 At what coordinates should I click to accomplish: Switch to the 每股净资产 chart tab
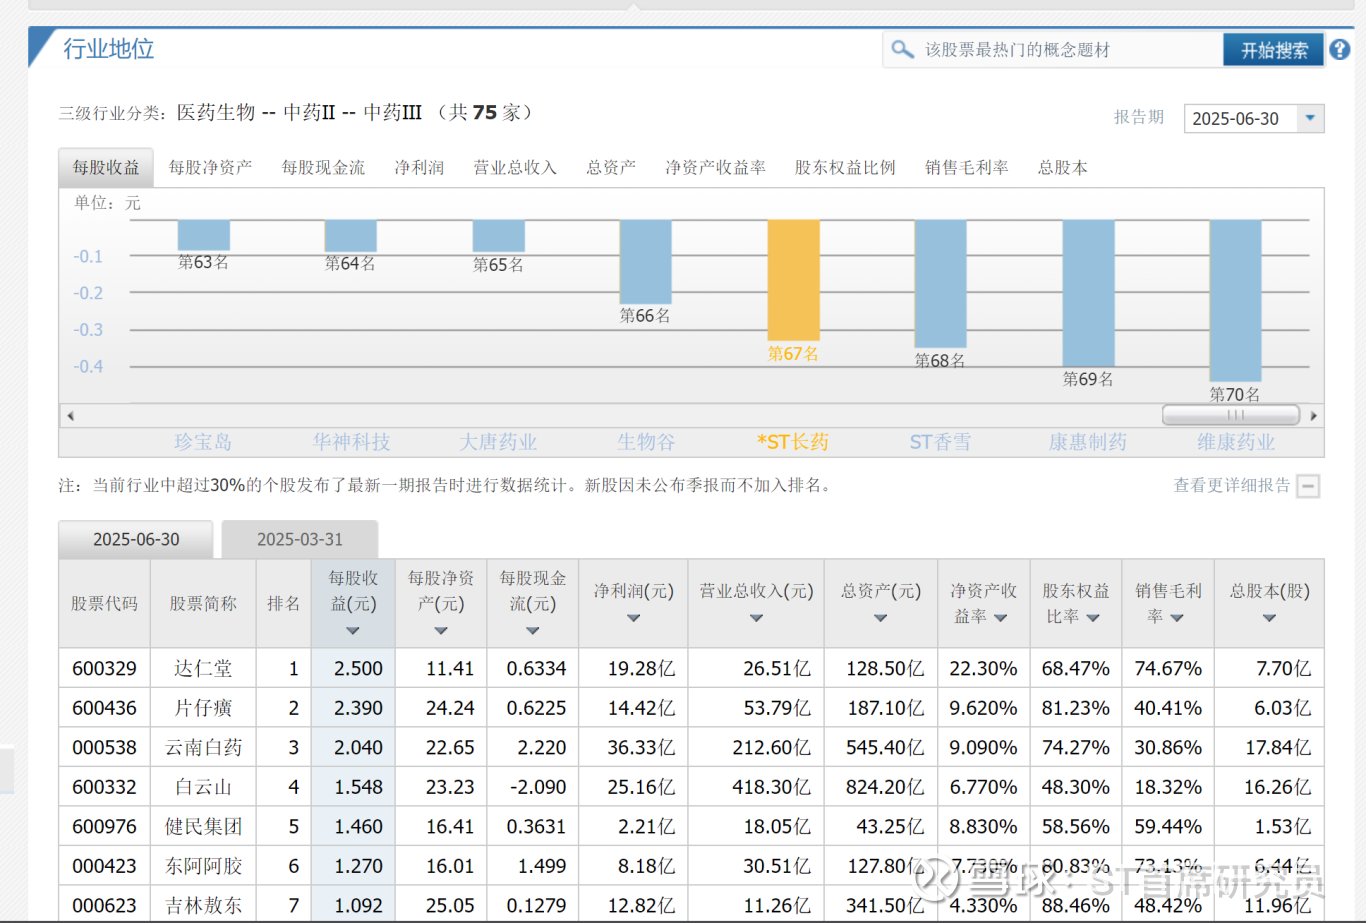tap(210, 168)
